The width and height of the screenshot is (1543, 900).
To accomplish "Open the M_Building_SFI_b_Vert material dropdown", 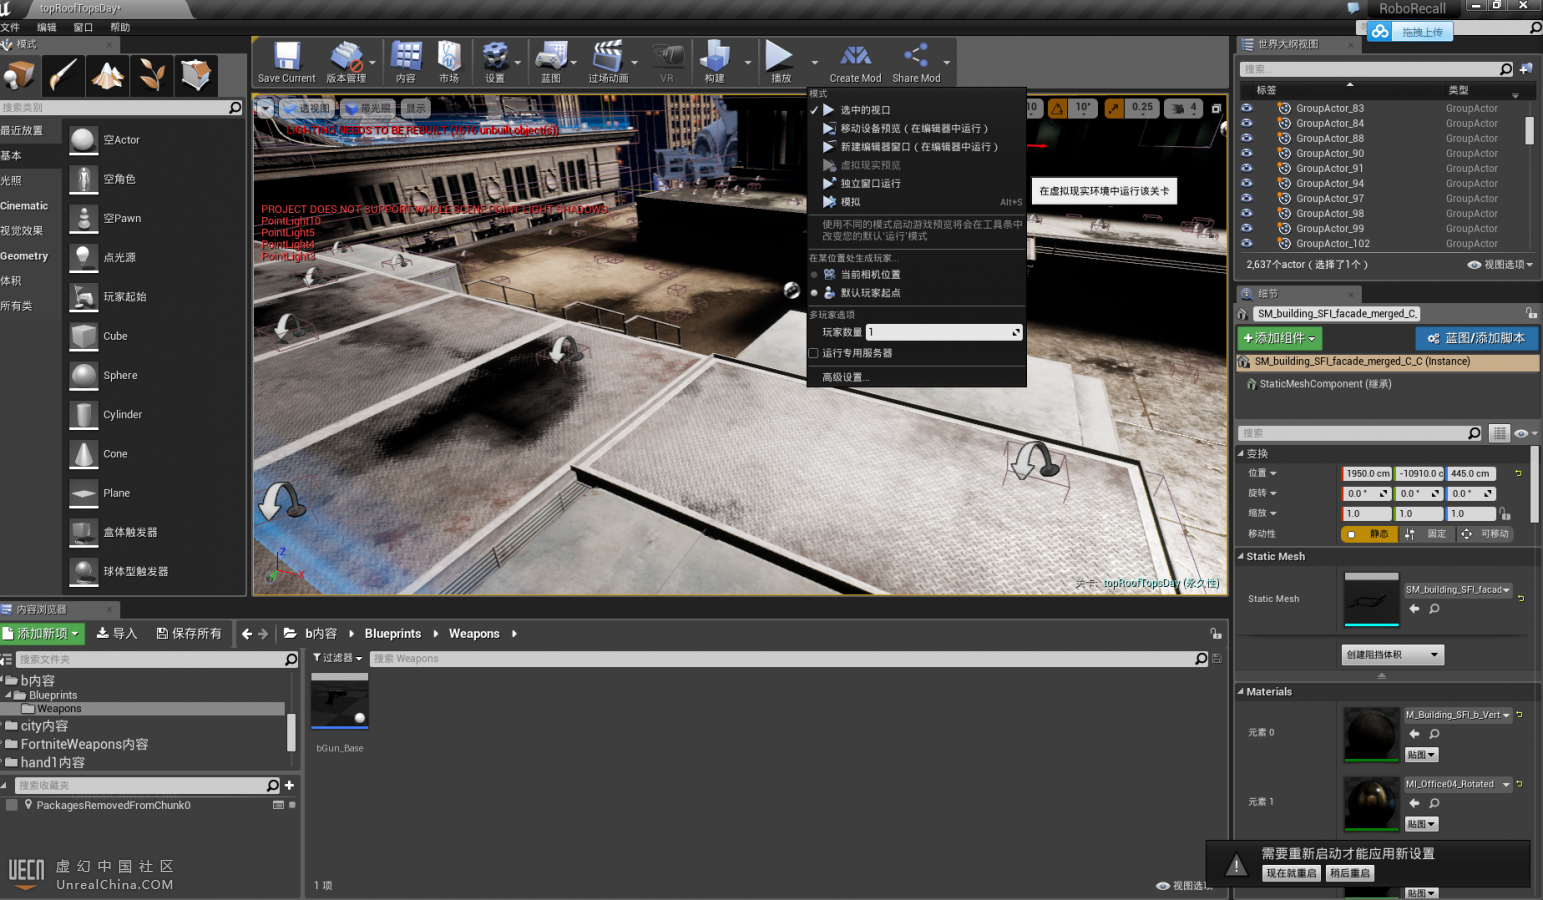I will 1458,715.
